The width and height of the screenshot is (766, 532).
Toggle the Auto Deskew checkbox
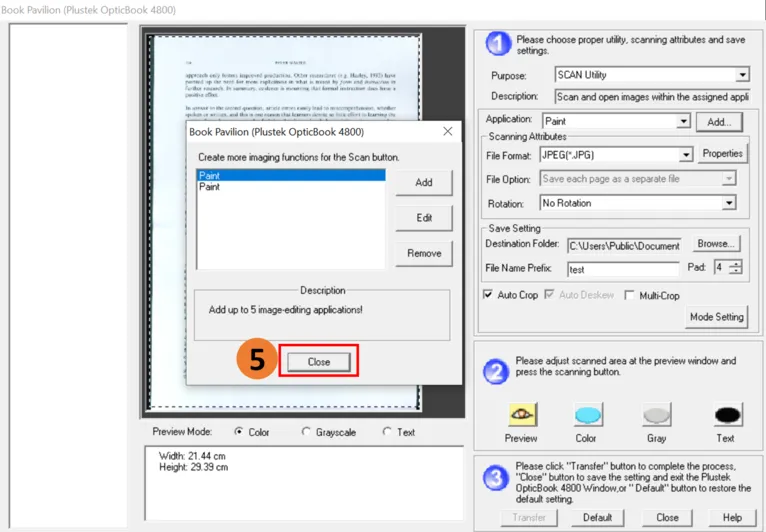[549, 295]
